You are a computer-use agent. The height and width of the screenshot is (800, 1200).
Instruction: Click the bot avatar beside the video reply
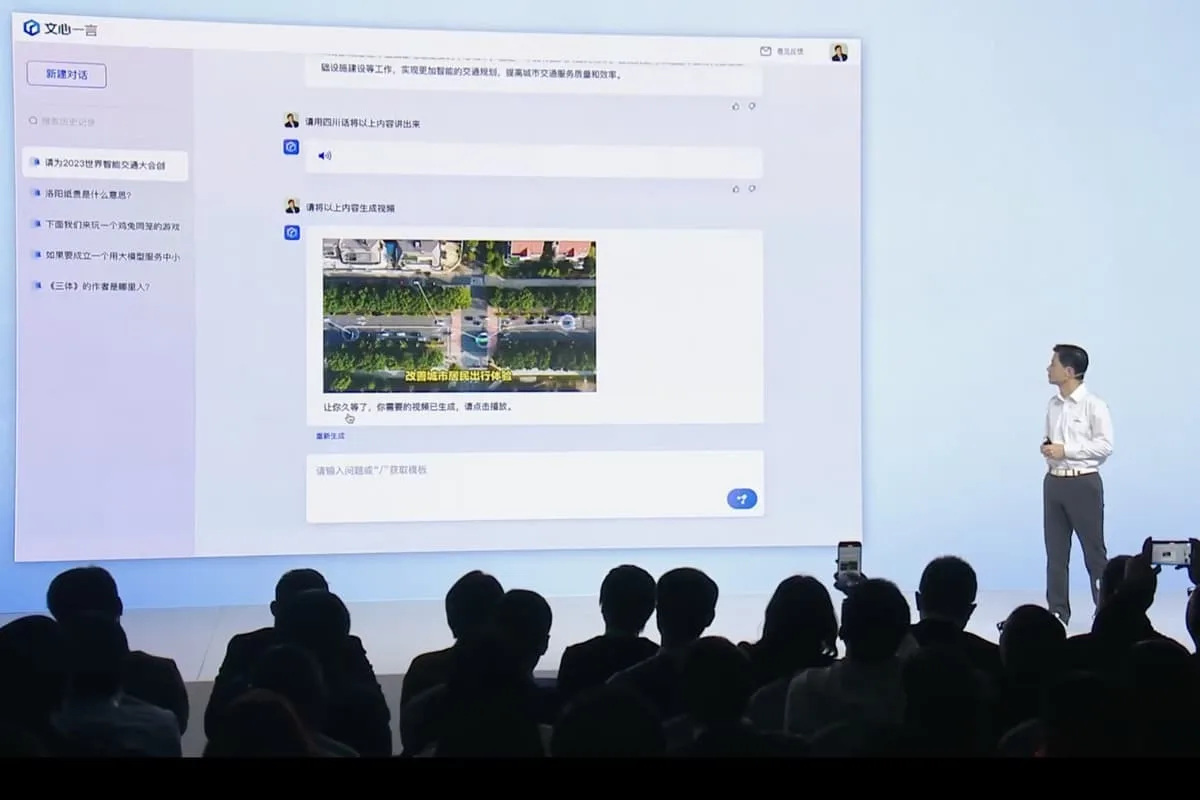[292, 232]
